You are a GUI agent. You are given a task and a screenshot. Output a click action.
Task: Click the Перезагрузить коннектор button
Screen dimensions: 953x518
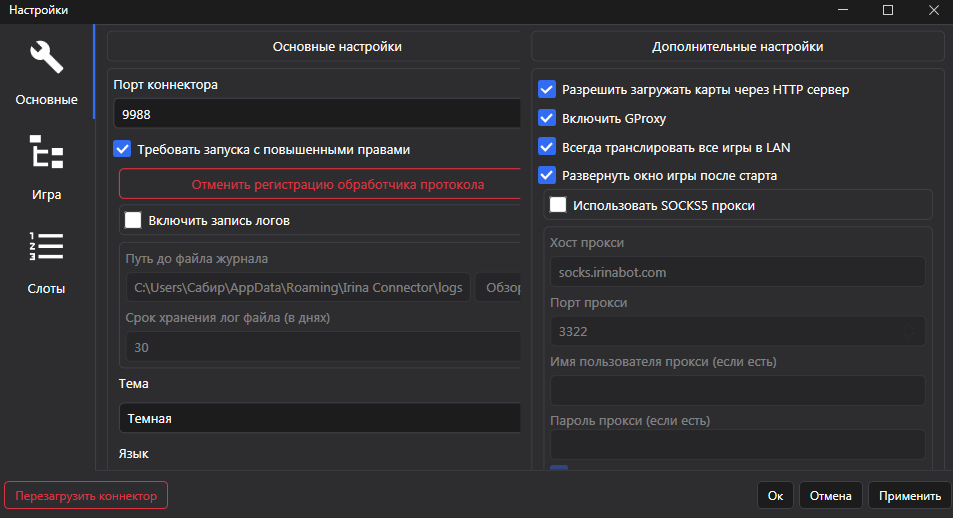(86, 496)
